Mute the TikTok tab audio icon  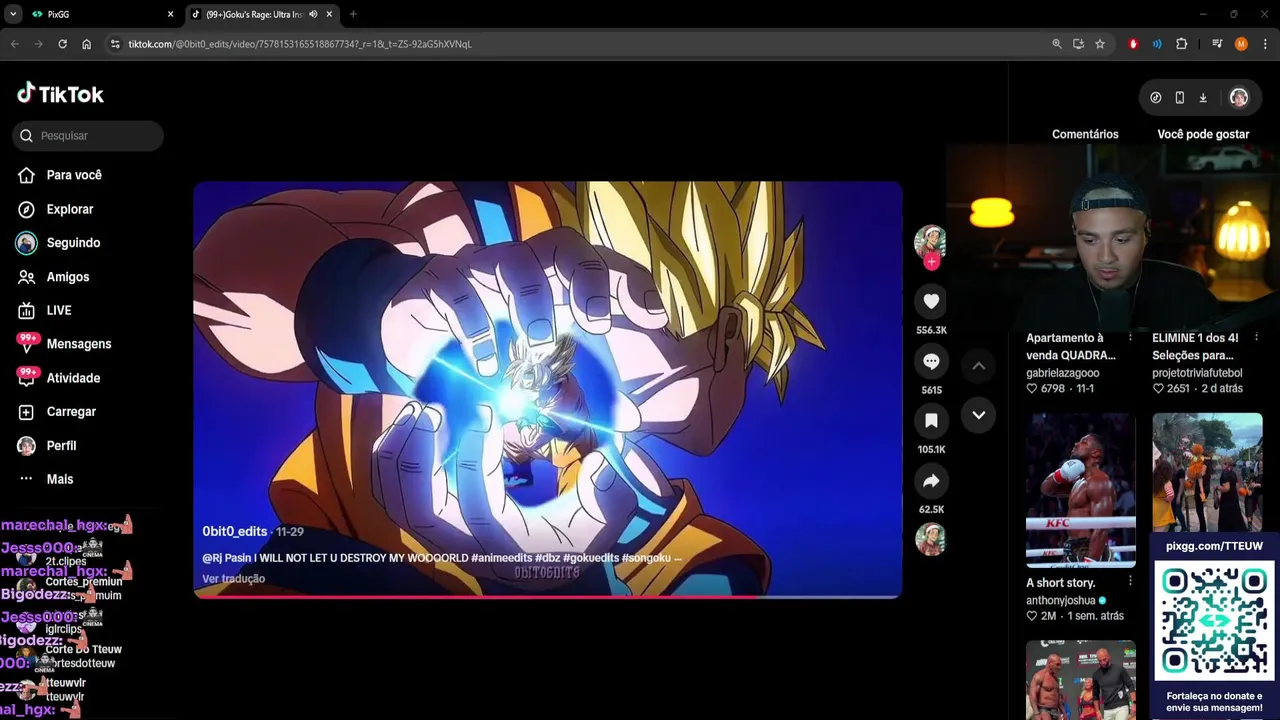(313, 14)
